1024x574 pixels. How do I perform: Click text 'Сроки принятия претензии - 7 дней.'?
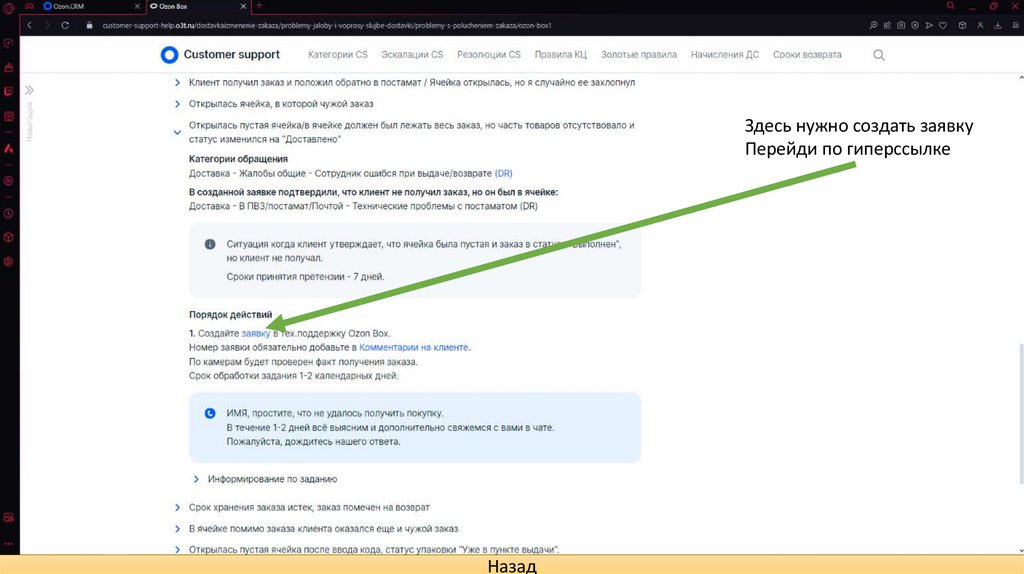305,277
